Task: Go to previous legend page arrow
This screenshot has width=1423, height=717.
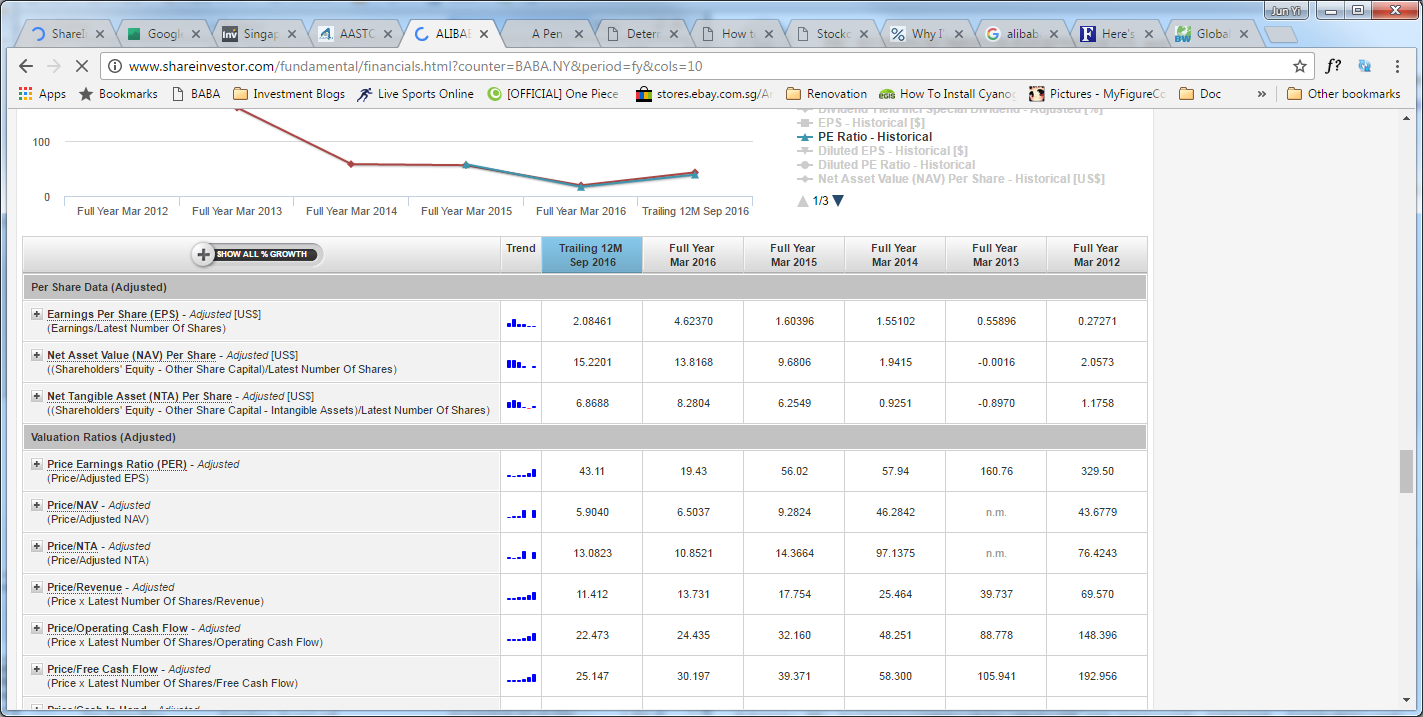Action: coord(802,201)
